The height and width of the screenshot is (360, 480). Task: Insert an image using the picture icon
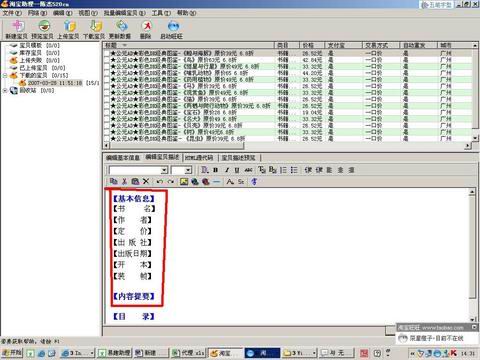(184, 182)
